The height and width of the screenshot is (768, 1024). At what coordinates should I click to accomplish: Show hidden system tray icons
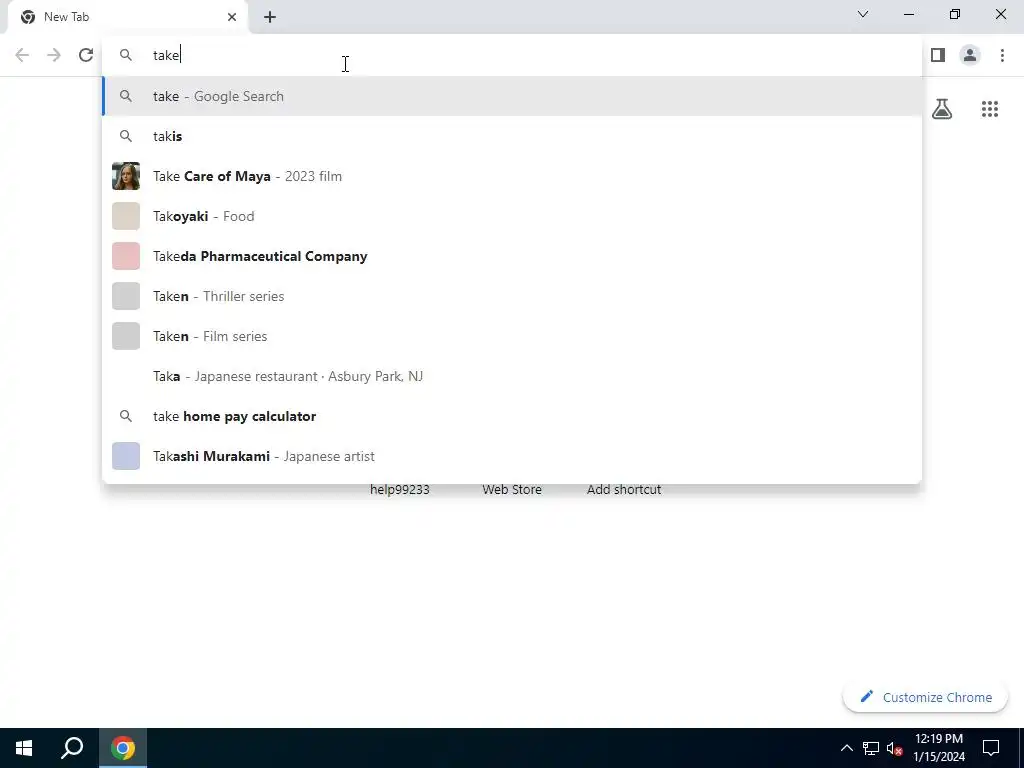[846, 748]
